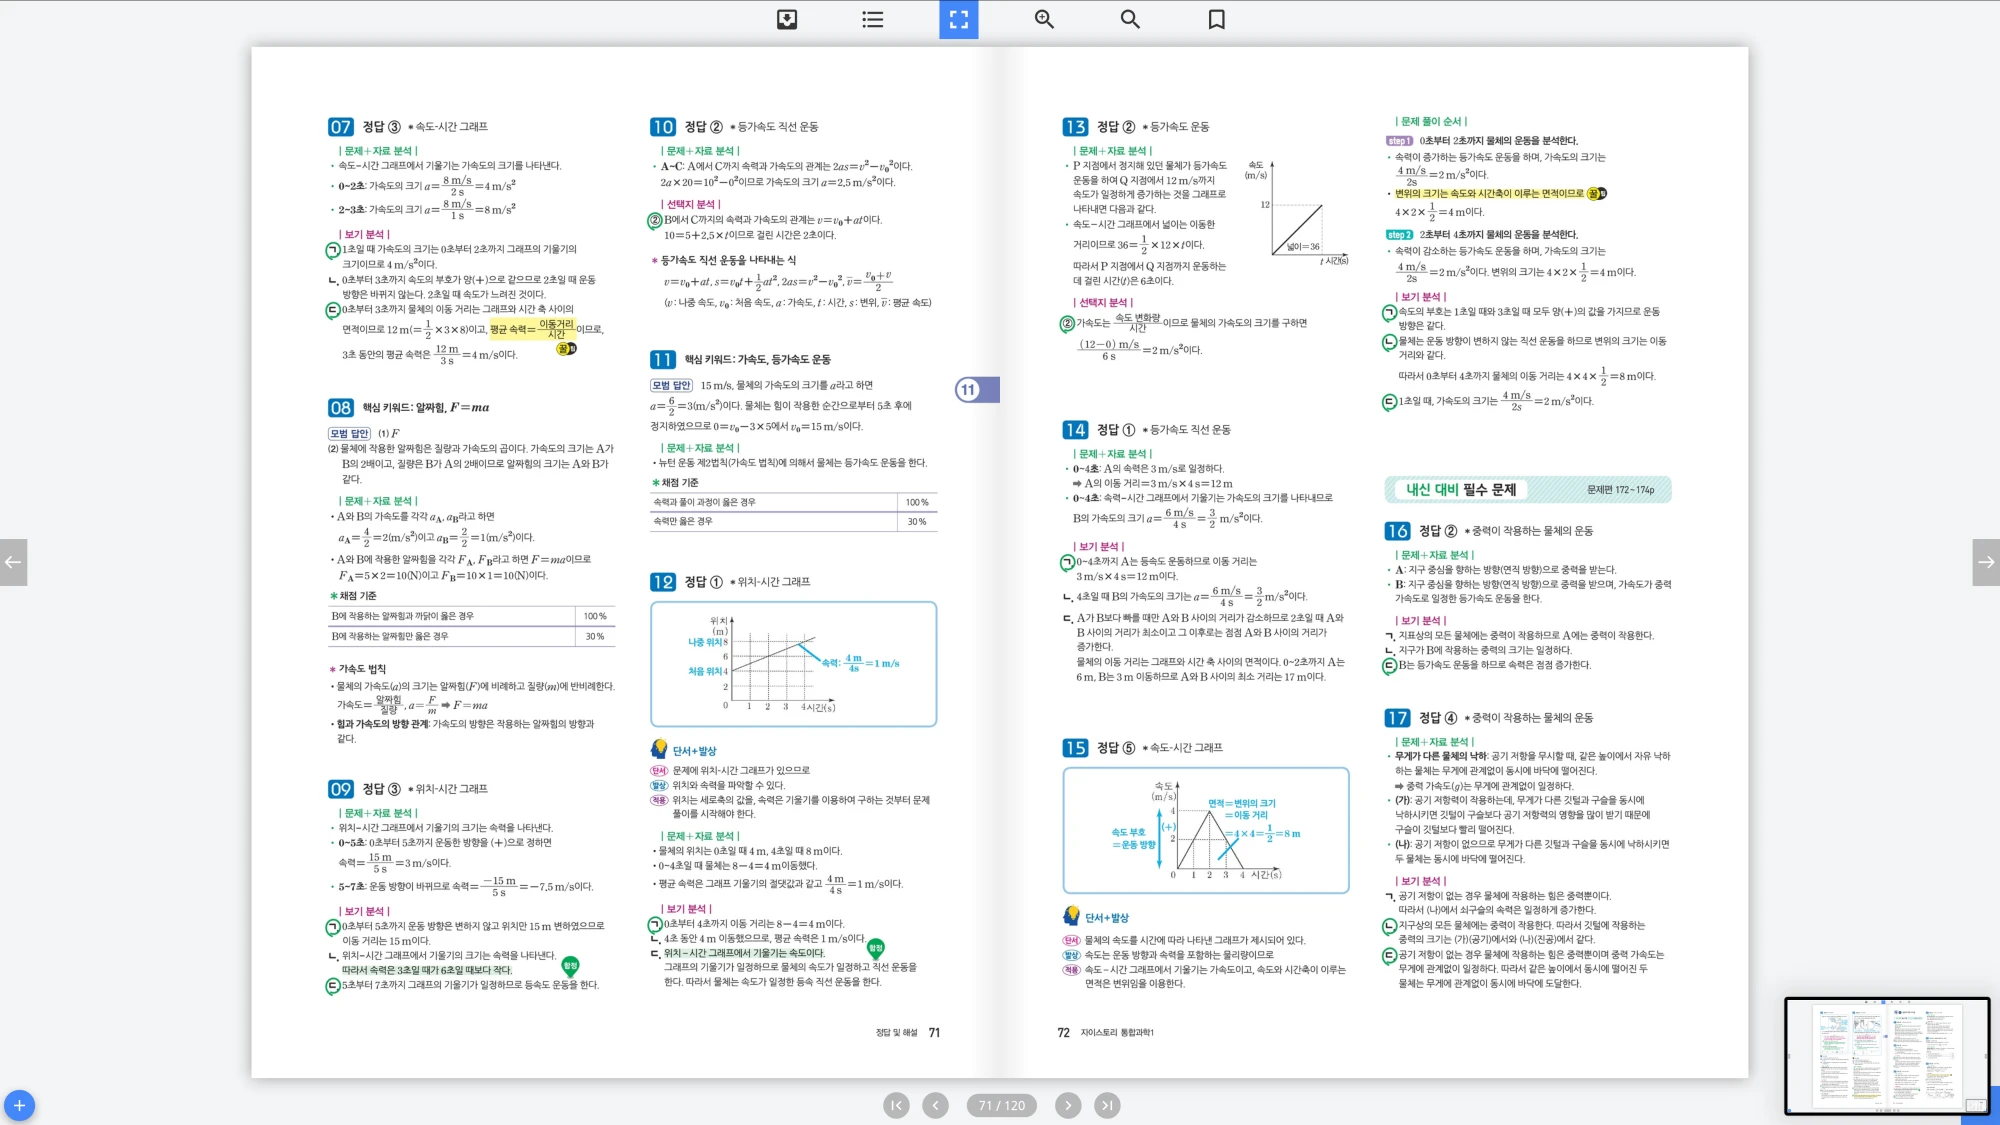Go to the previous page button
Screen dimensions: 2000x1125
pyautogui.click(x=935, y=1105)
